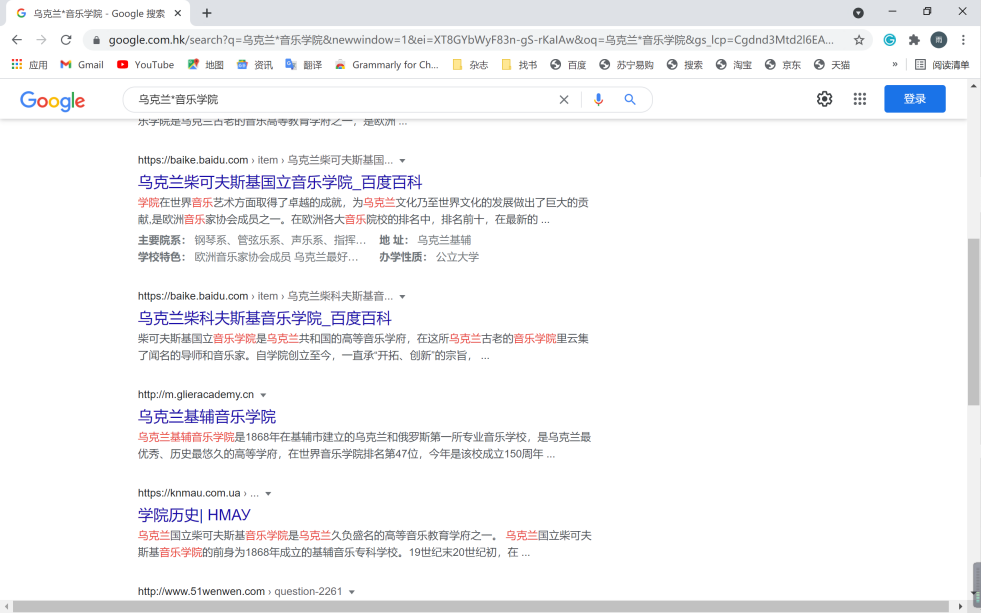Click the browser address bar URL
Image resolution: width=981 pixels, height=613 pixels.
tap(470, 40)
